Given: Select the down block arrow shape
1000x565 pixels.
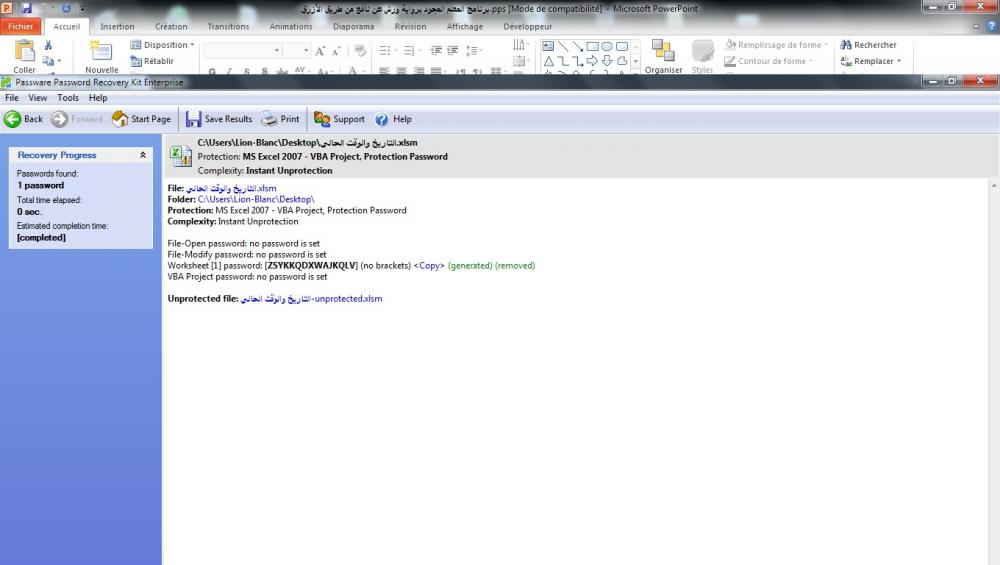Looking at the screenshot, I should 607,61.
